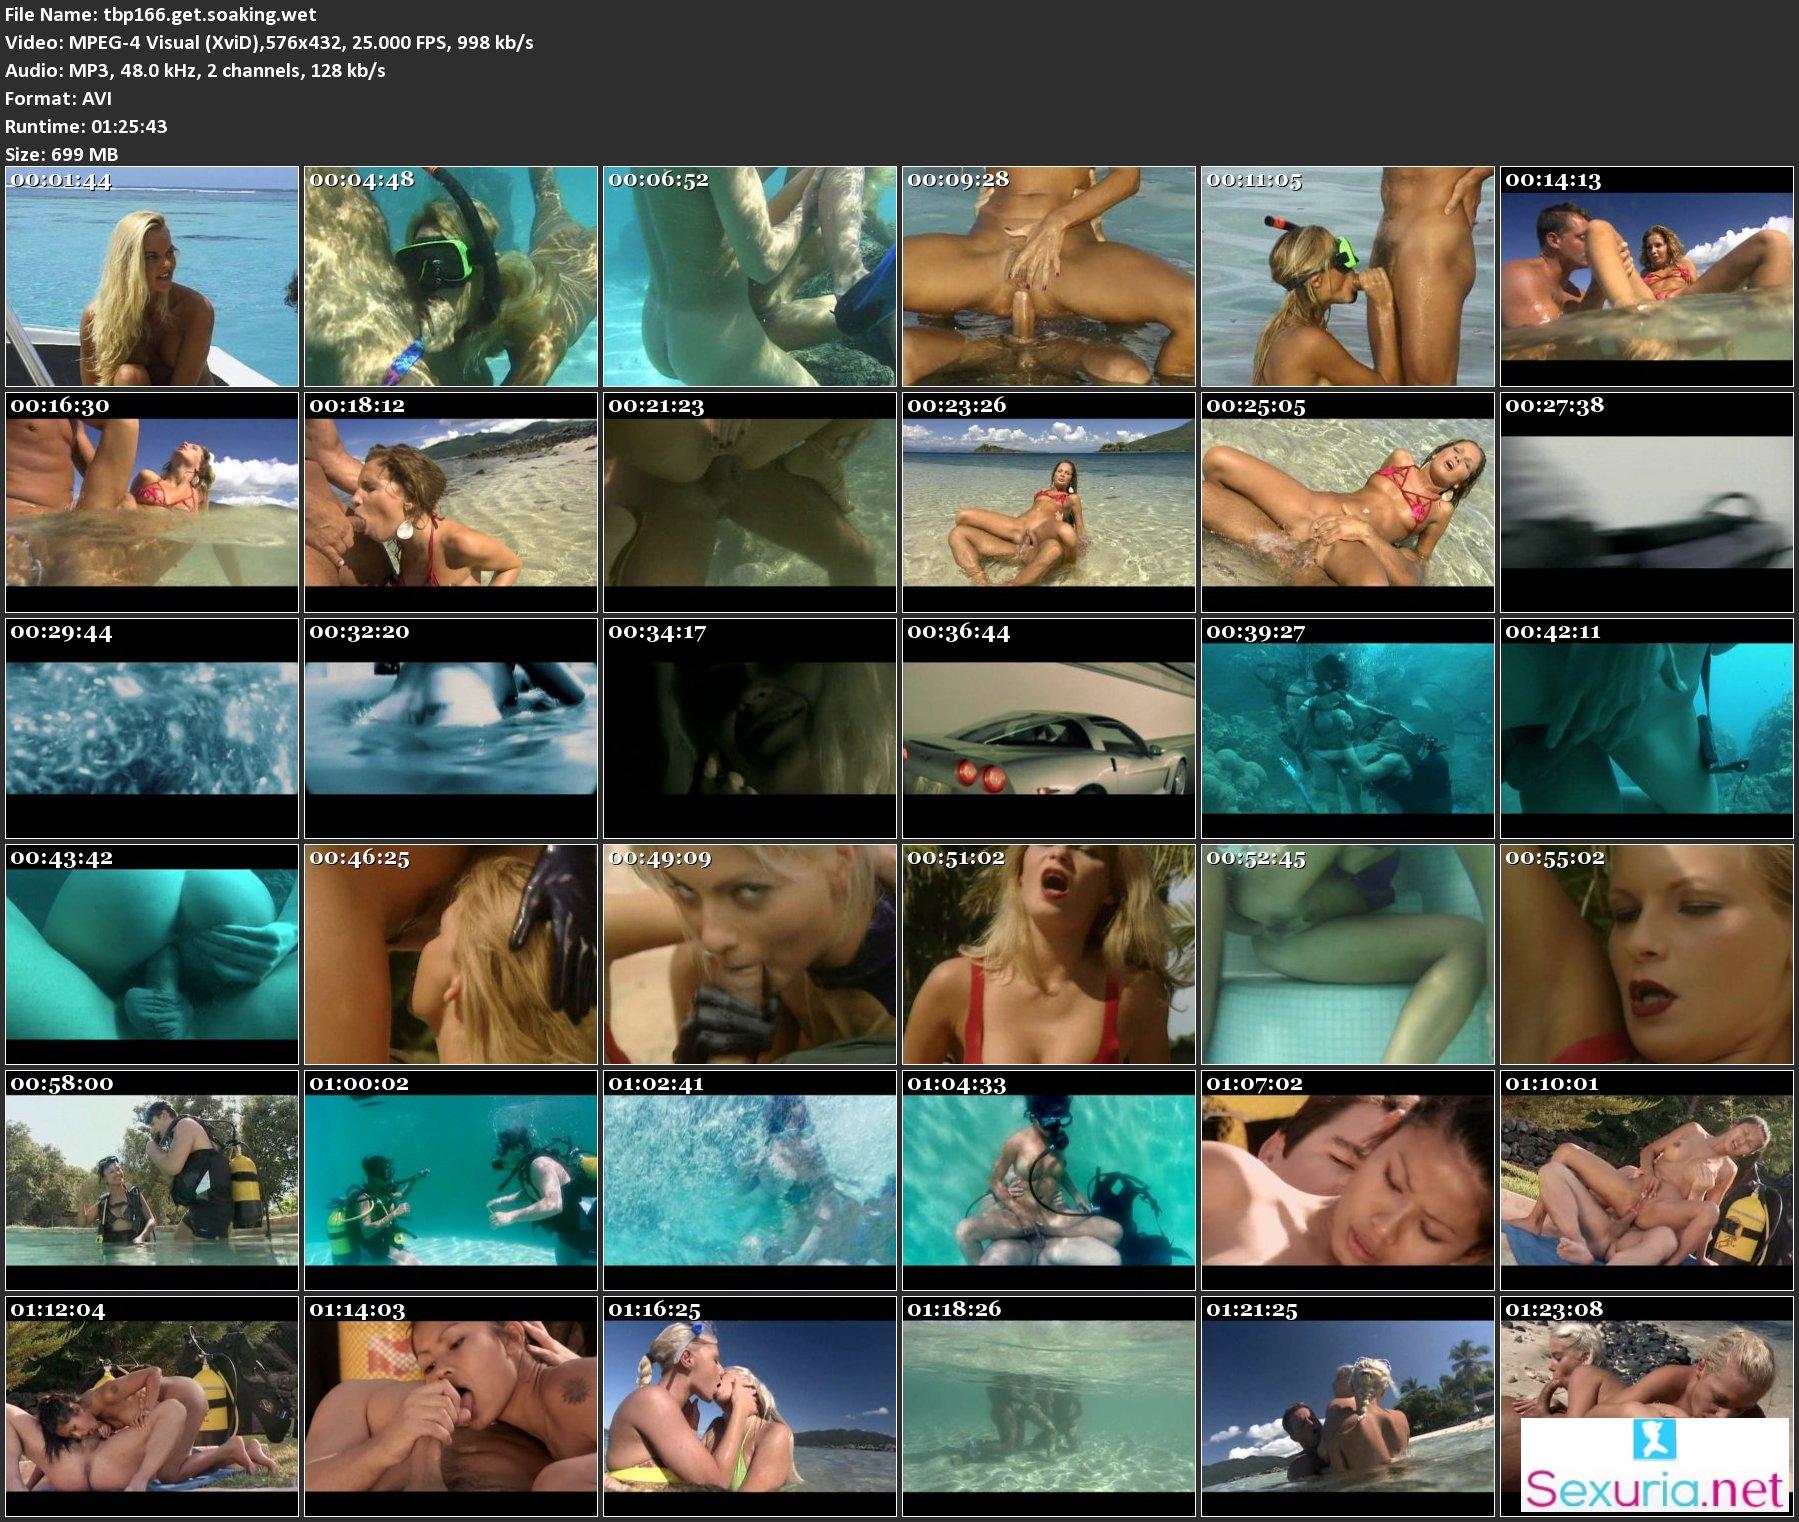Open the Sexuria.net watermark link text
1799x1522 pixels.
(x=1654, y=1489)
